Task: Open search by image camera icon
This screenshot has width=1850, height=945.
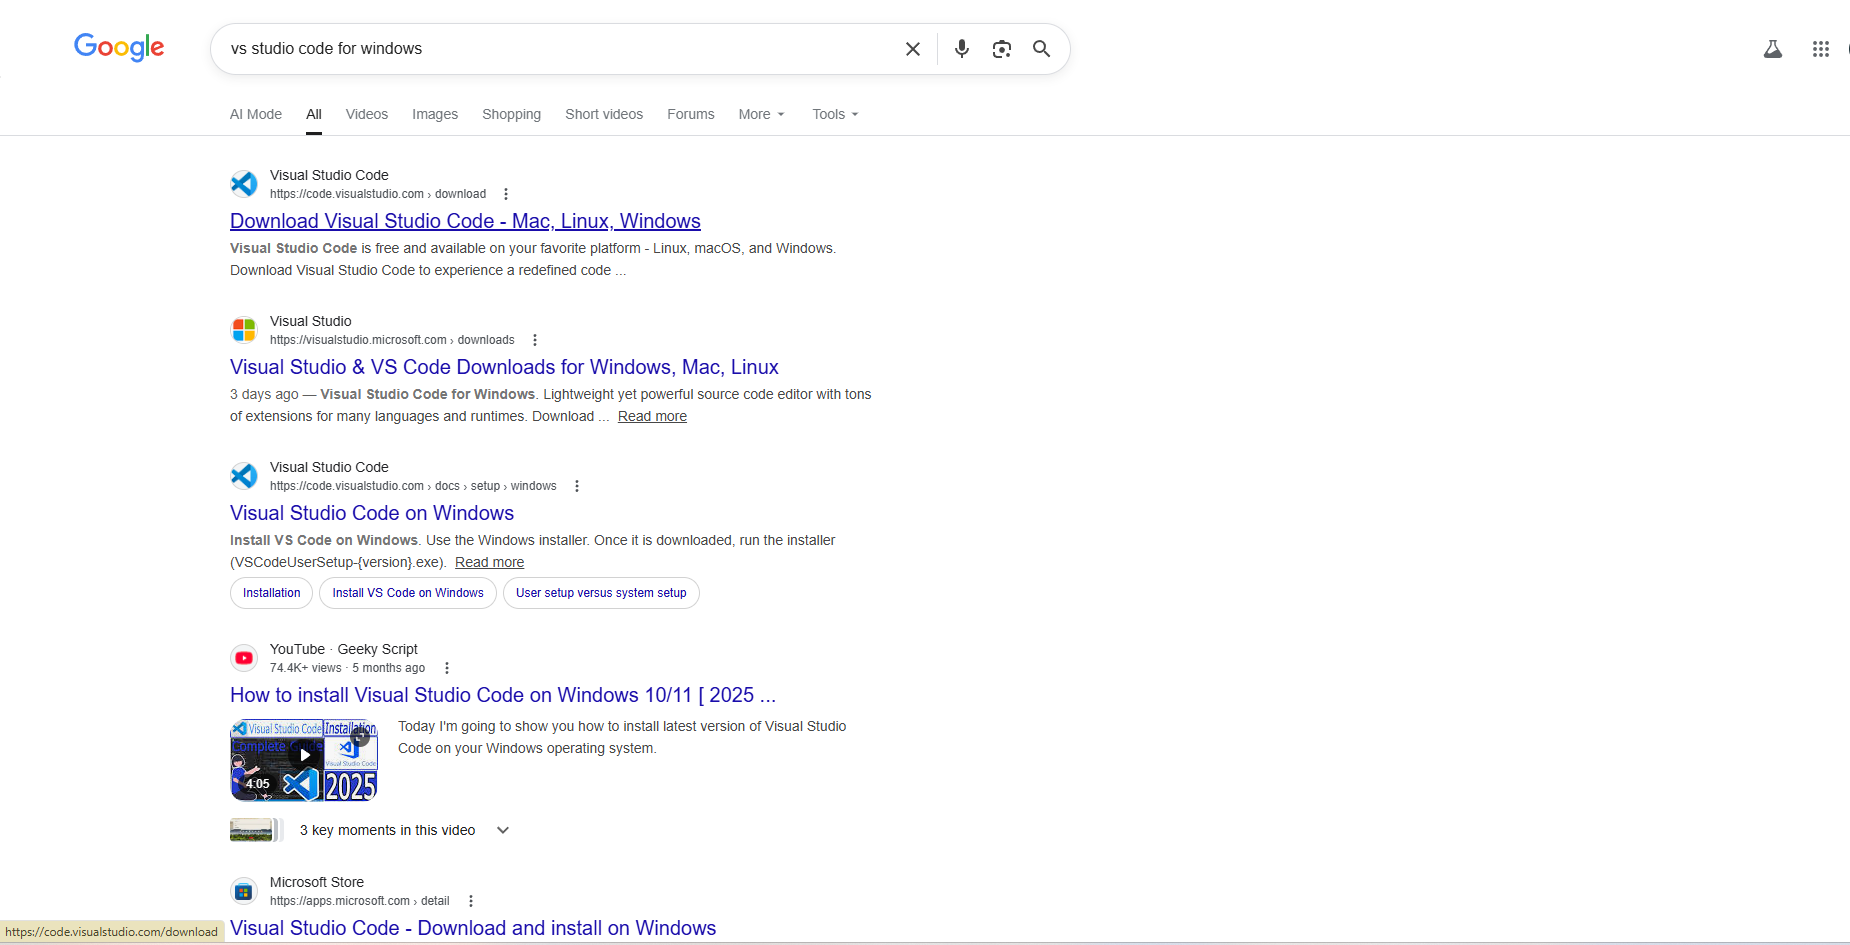Action: tap(1002, 49)
